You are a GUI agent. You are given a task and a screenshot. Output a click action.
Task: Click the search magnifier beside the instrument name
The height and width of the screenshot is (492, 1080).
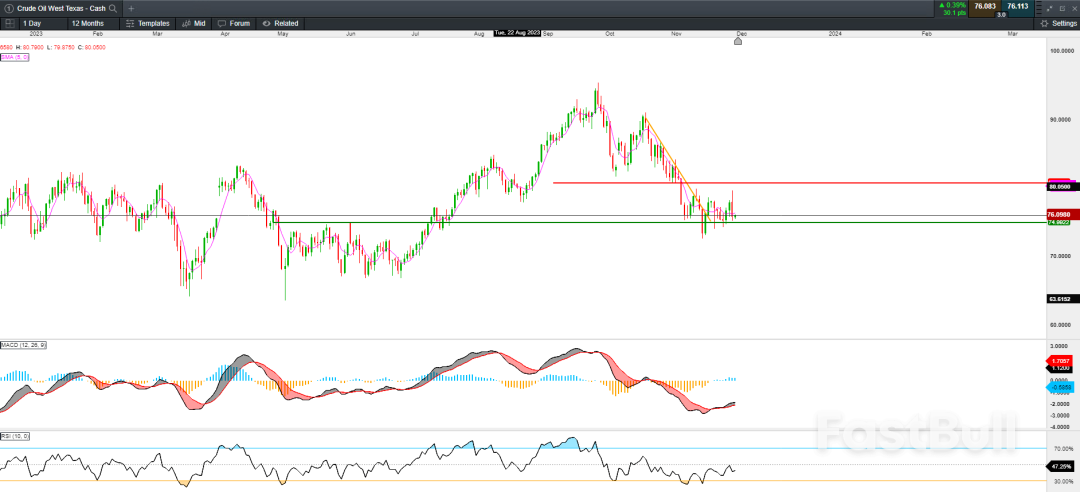(x=113, y=8)
